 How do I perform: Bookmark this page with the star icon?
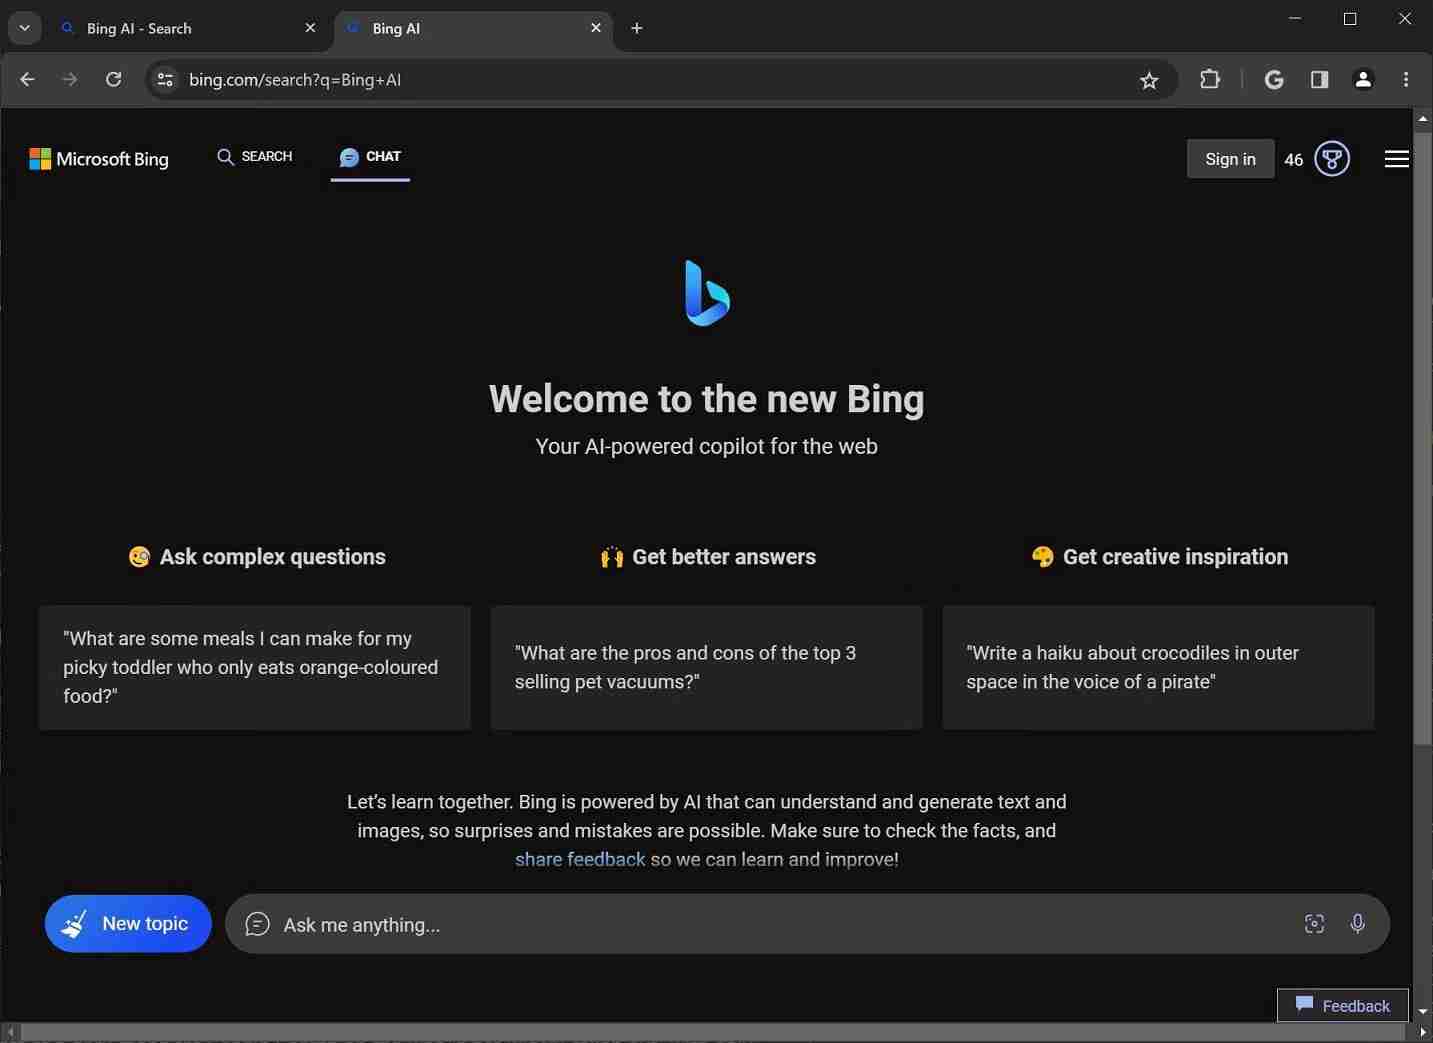click(1149, 80)
